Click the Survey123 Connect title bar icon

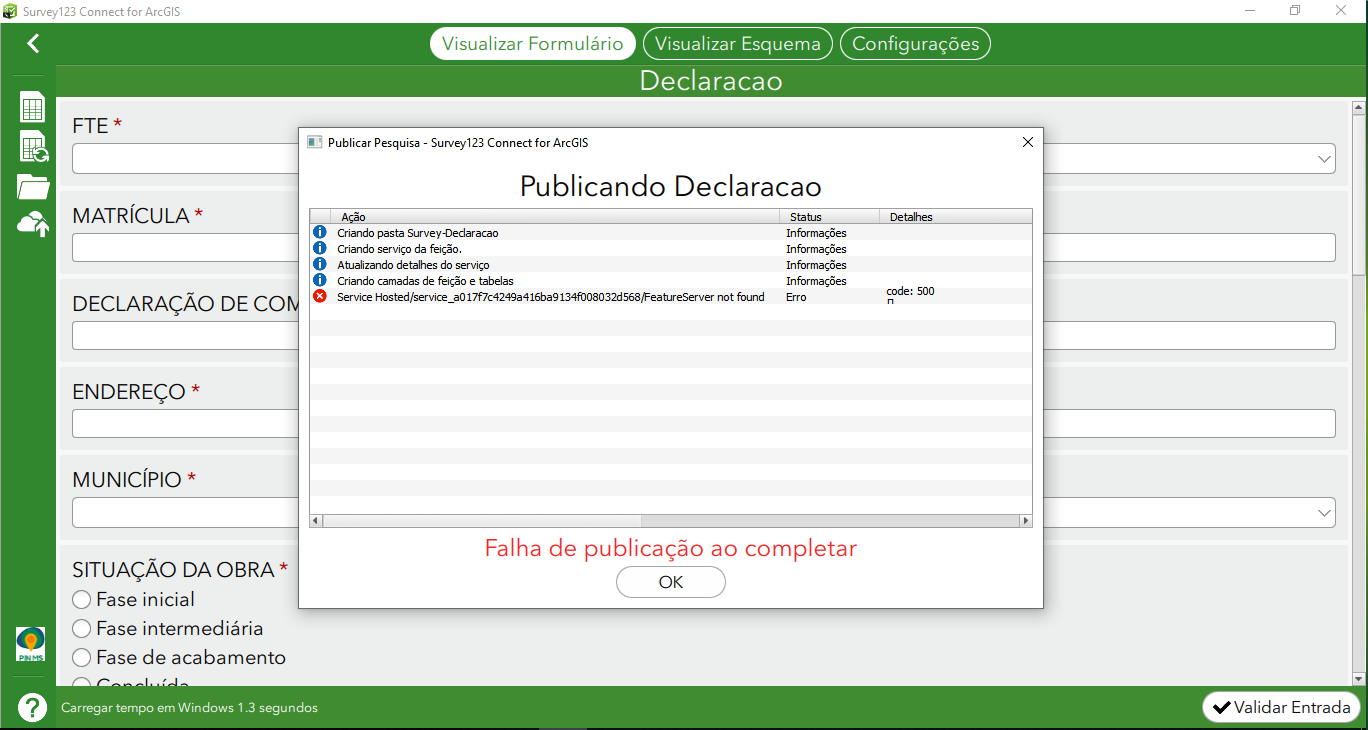click(10, 11)
